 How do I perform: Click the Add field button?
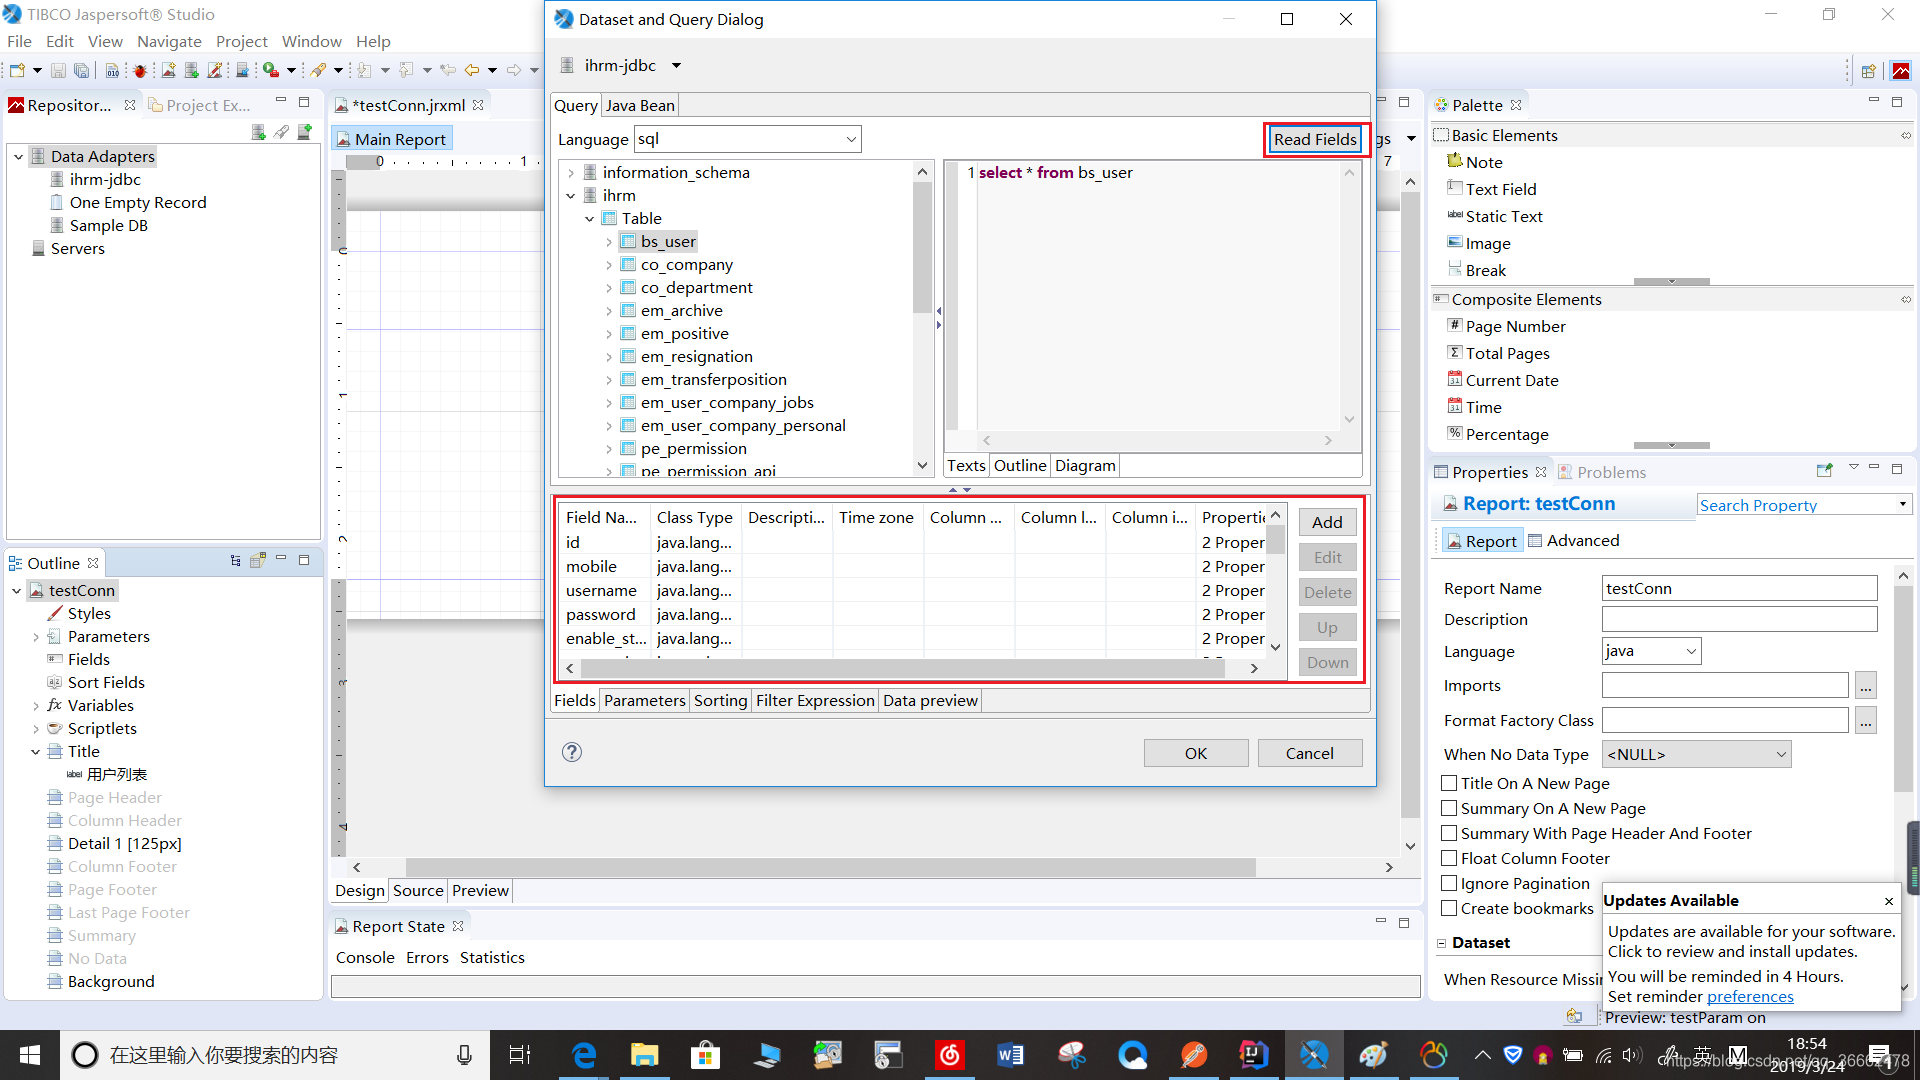1327,522
